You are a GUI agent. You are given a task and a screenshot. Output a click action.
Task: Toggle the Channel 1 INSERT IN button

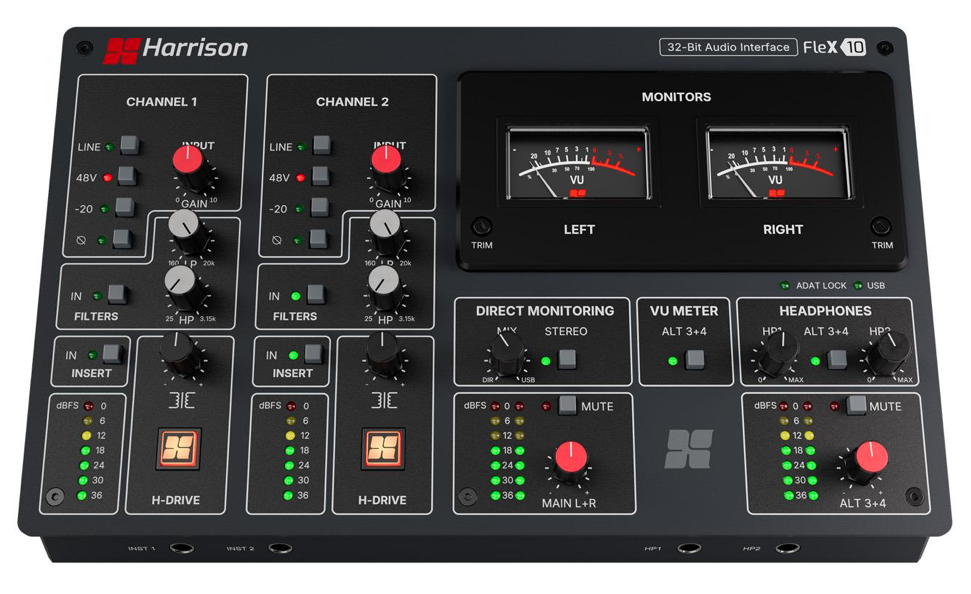point(112,354)
